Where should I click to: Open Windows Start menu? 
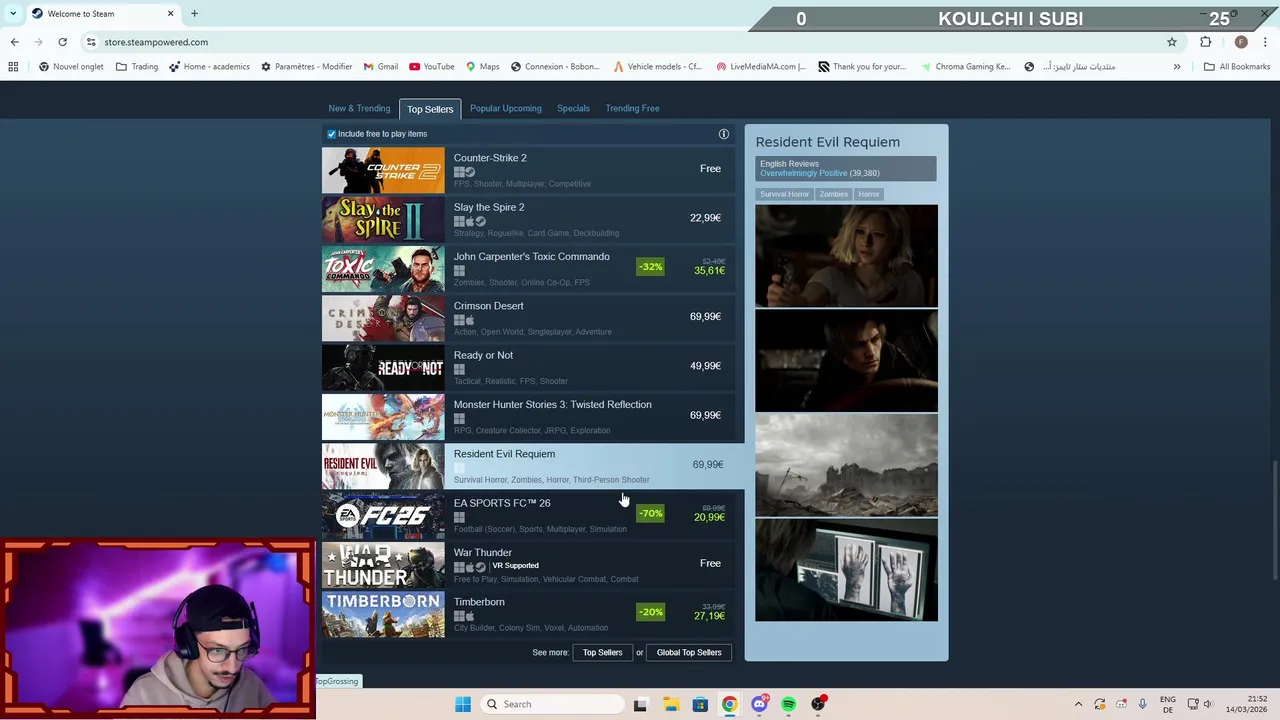point(462,704)
